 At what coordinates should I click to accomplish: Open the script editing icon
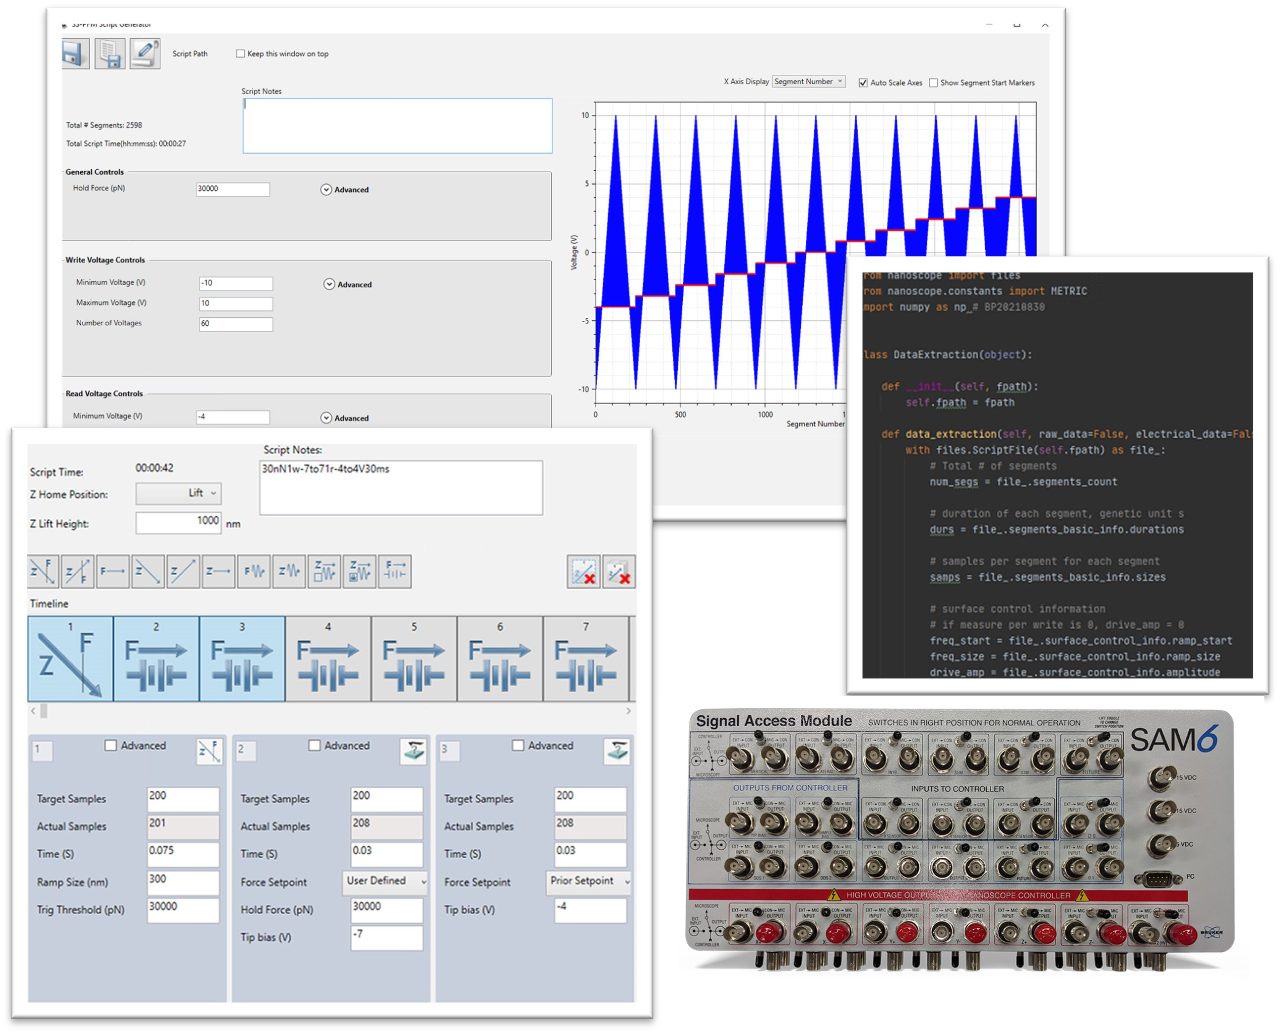coord(146,52)
